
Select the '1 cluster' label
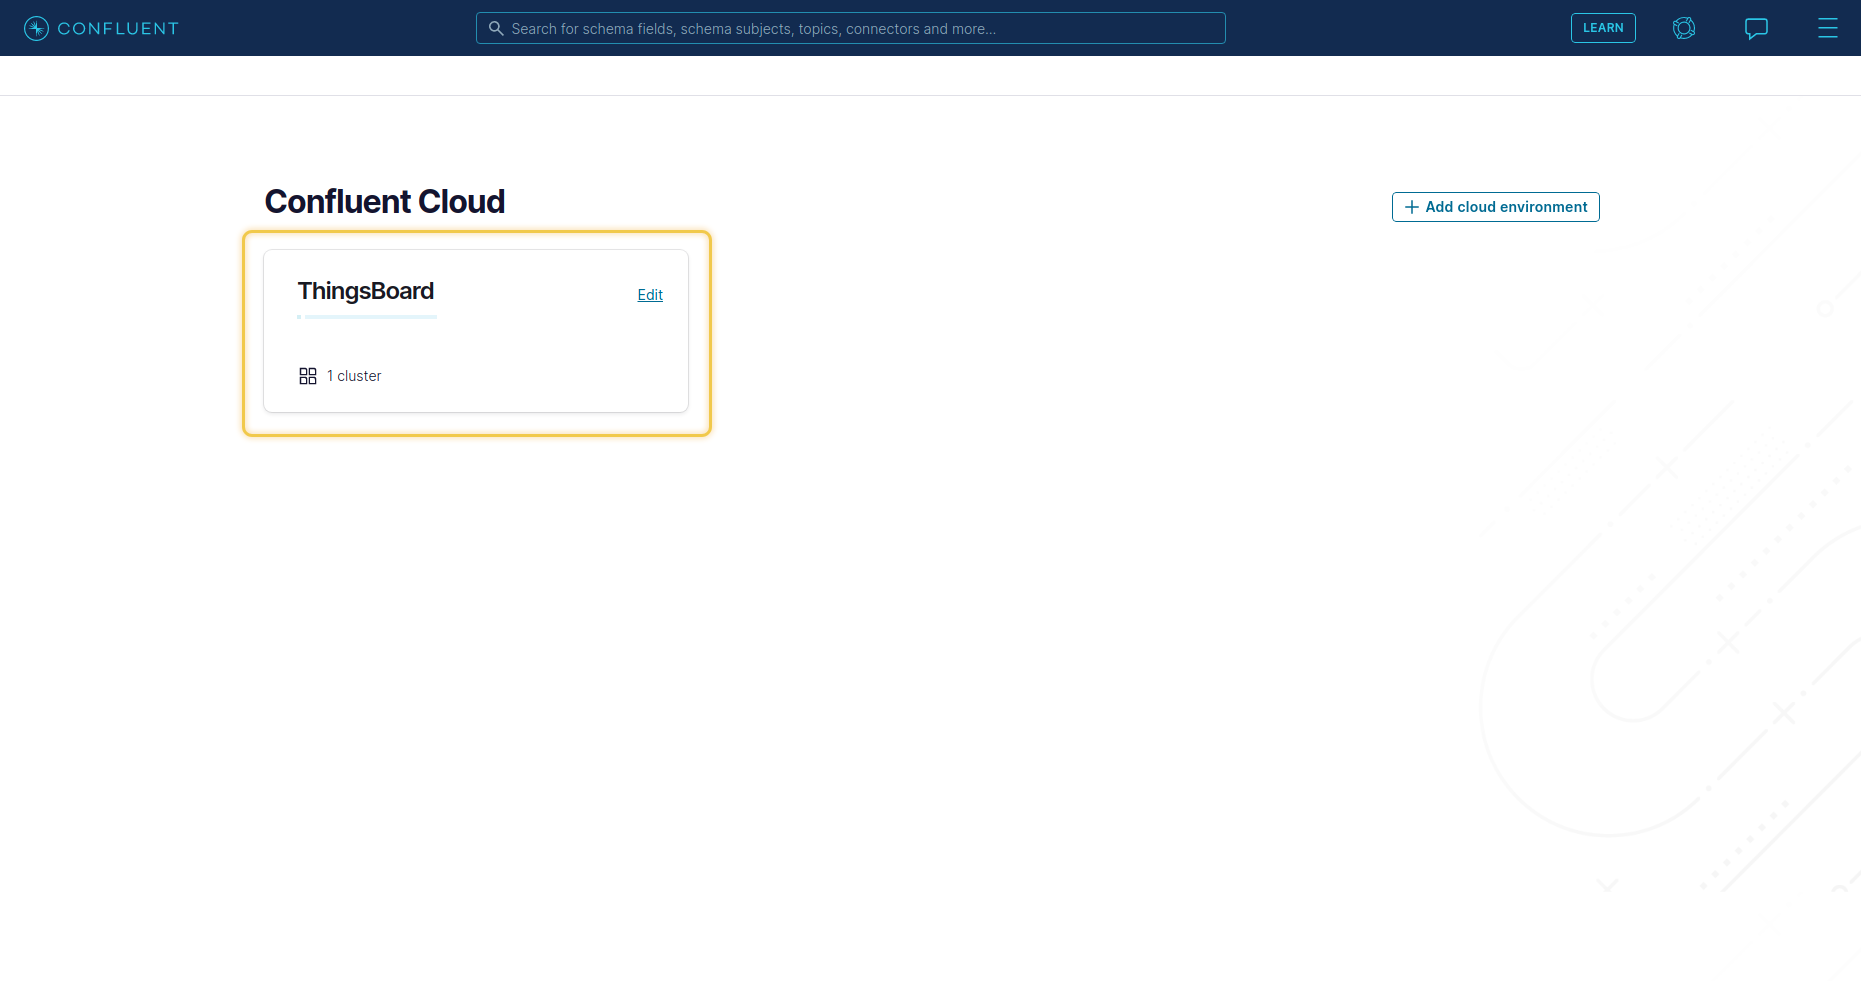point(354,376)
